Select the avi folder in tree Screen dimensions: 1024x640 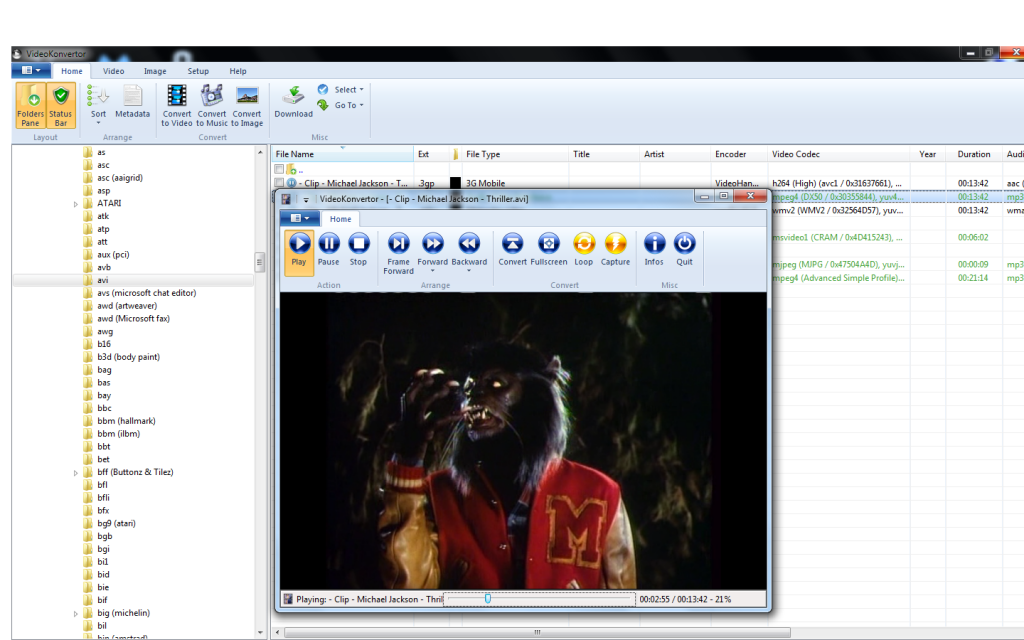(102, 280)
